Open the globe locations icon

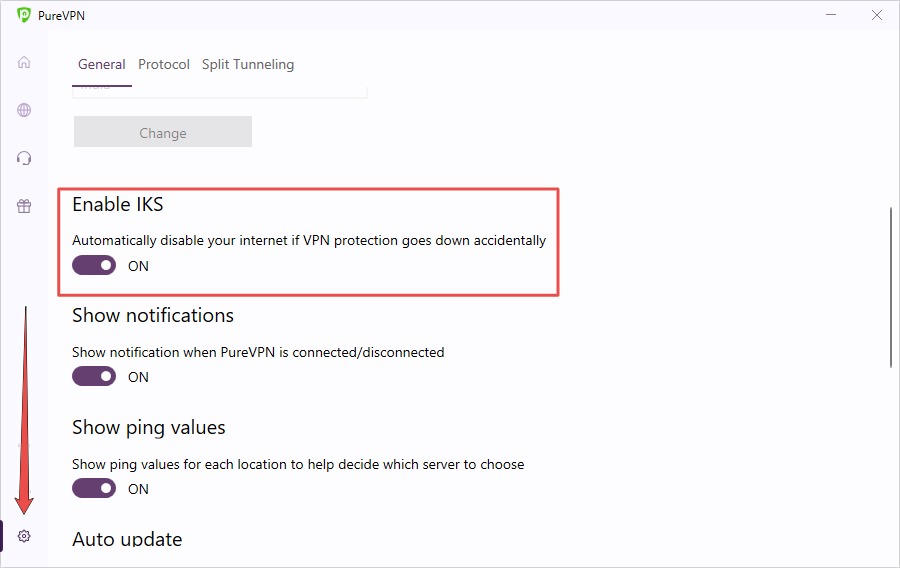24,110
